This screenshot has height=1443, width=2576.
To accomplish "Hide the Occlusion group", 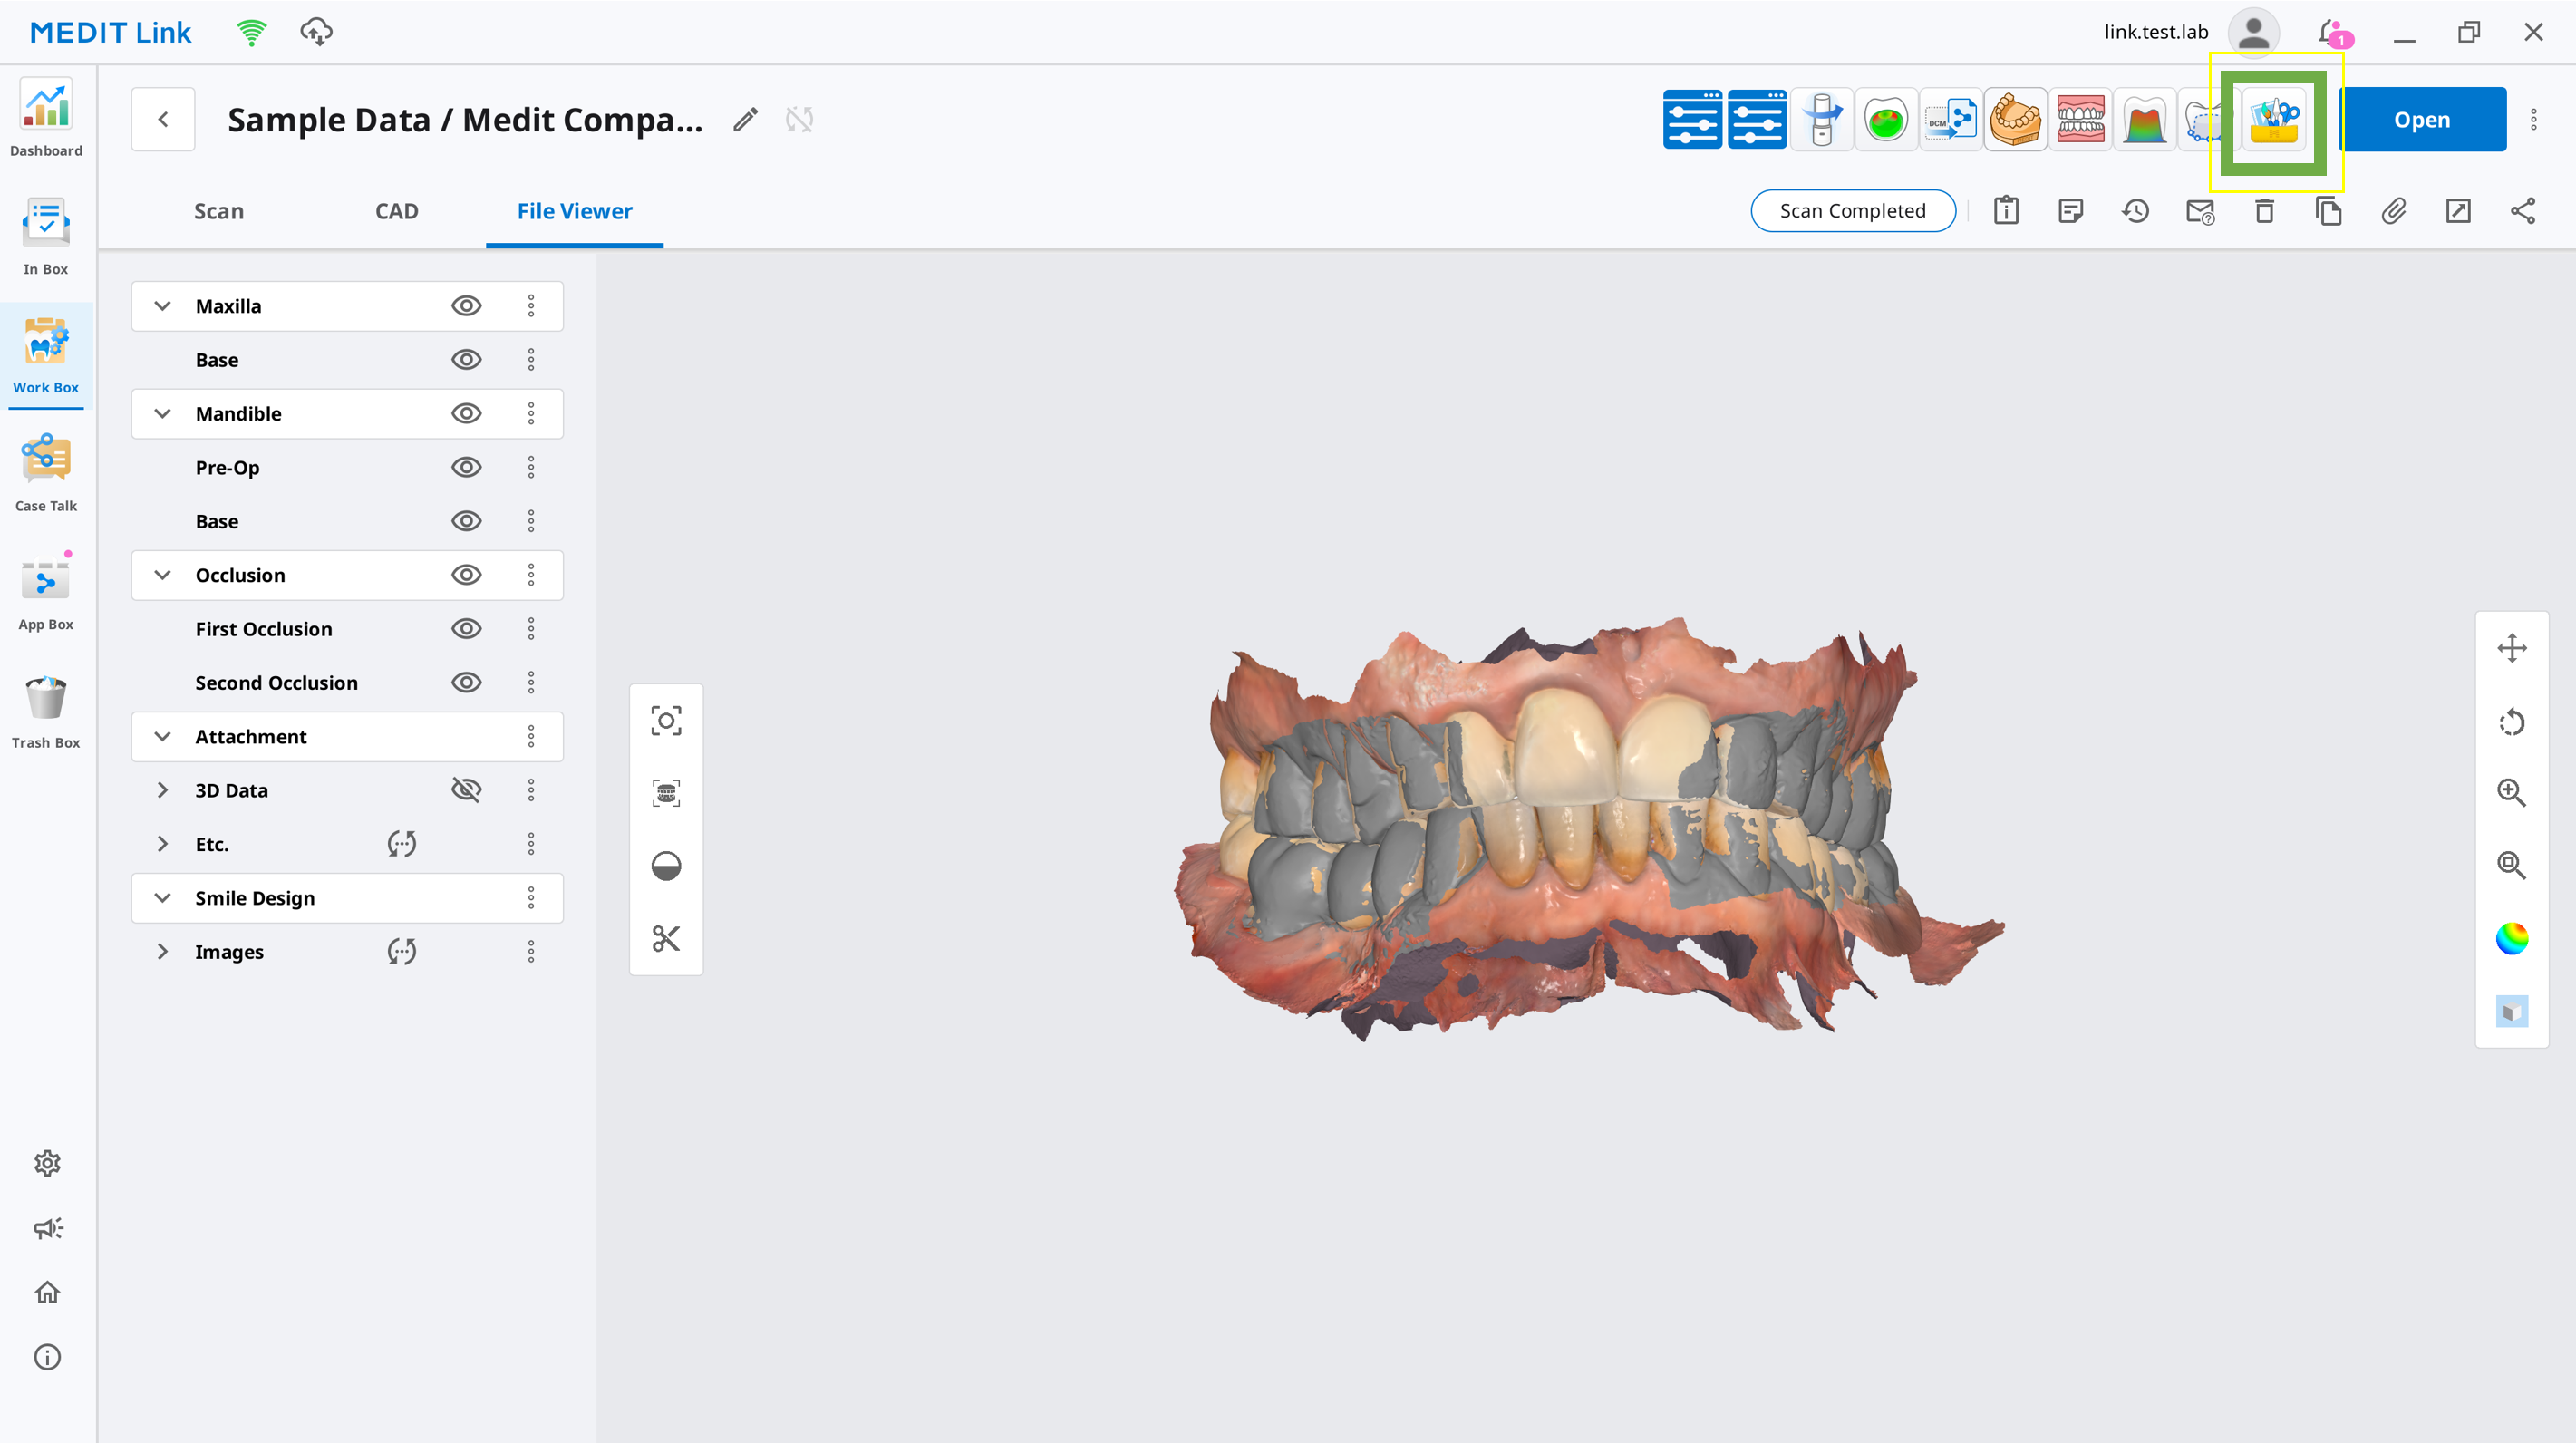I will tap(466, 575).
